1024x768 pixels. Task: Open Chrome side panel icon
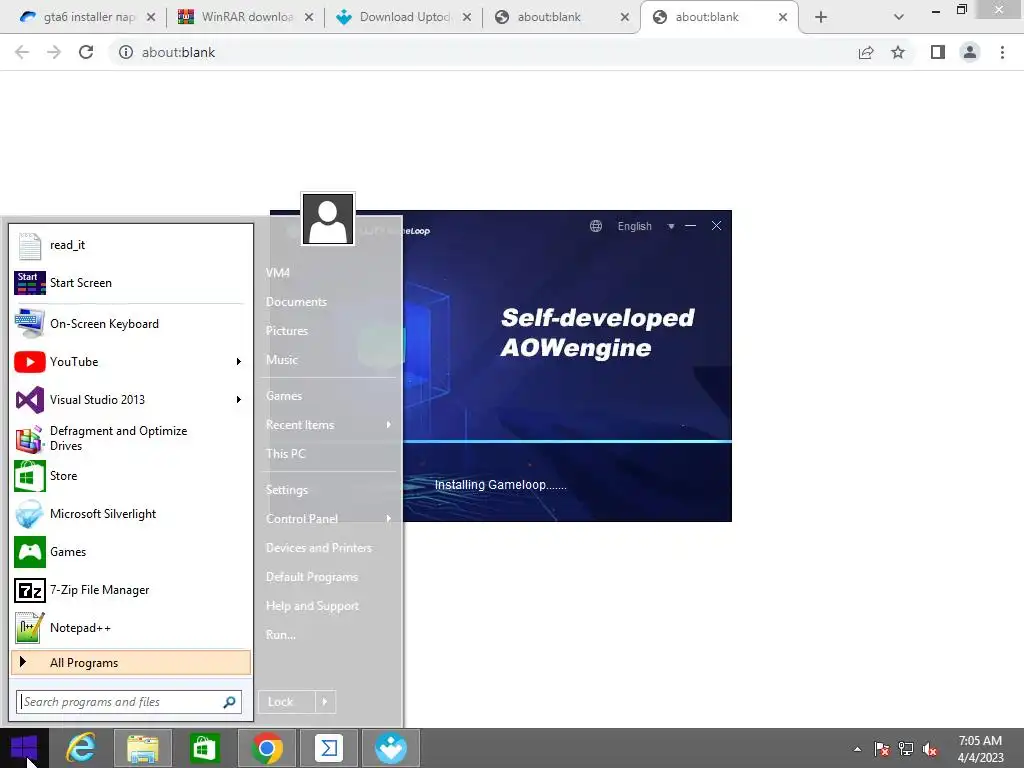[x=938, y=52]
